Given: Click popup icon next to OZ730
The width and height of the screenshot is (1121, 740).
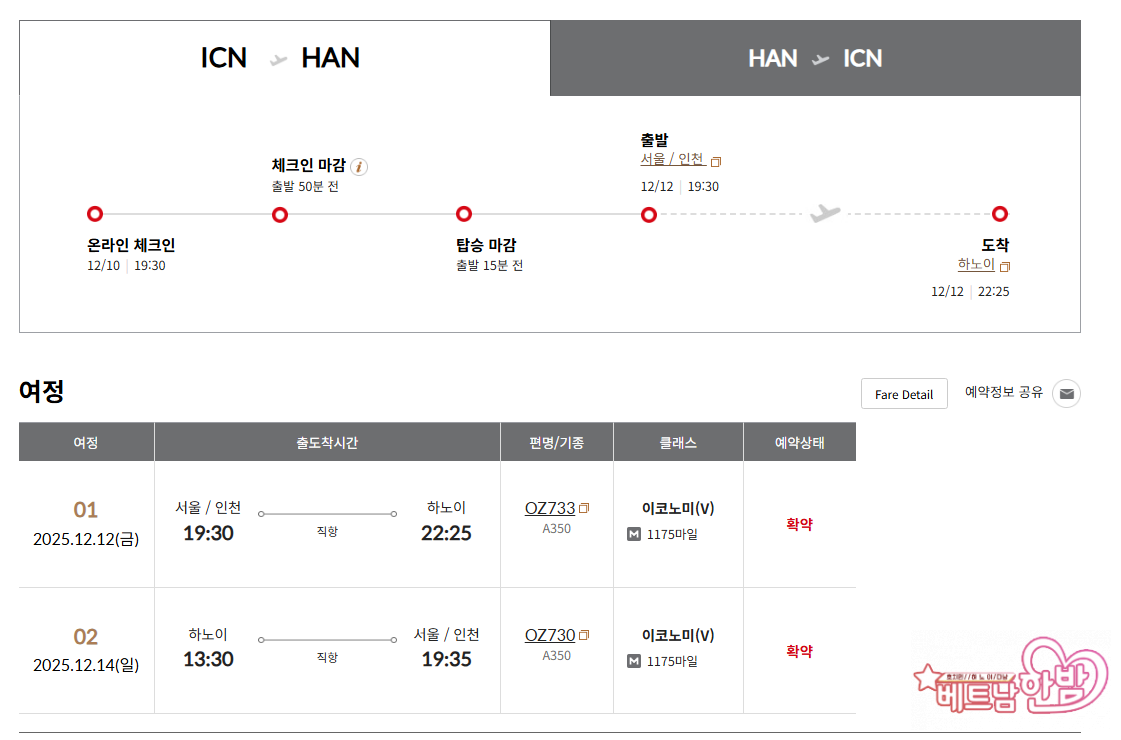Looking at the screenshot, I should click(585, 636).
